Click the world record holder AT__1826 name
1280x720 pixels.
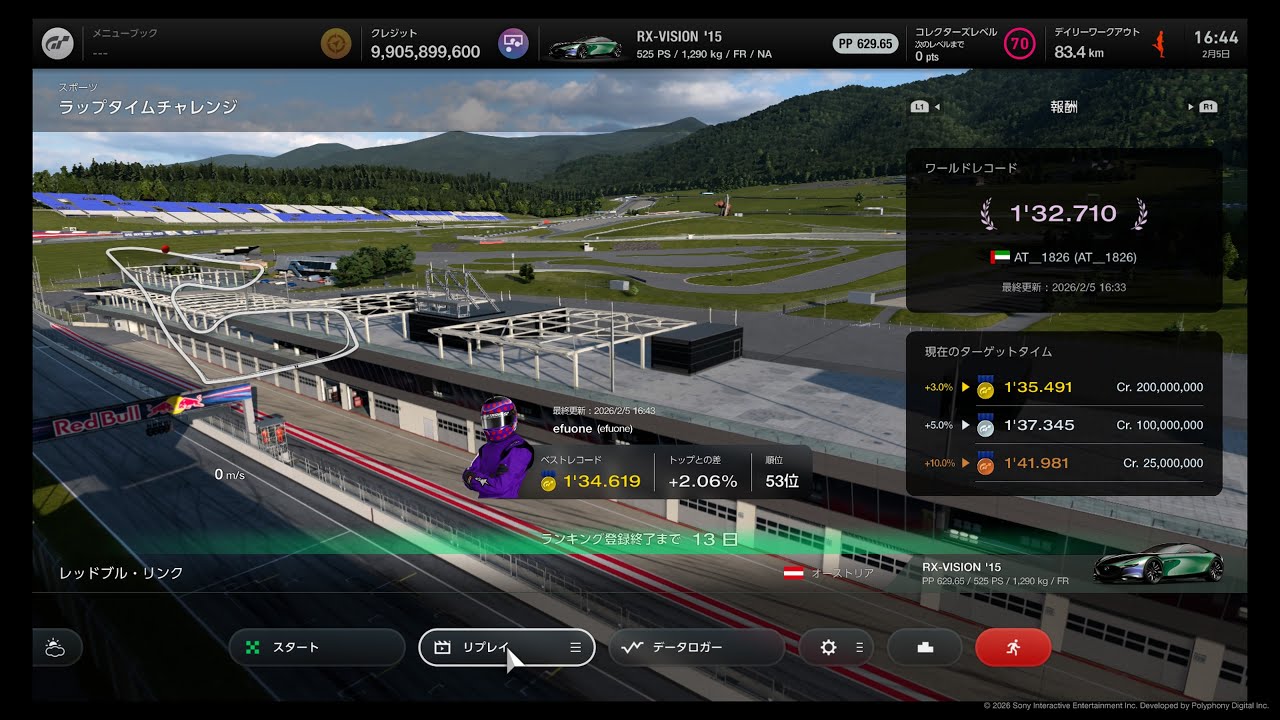click(x=1075, y=257)
